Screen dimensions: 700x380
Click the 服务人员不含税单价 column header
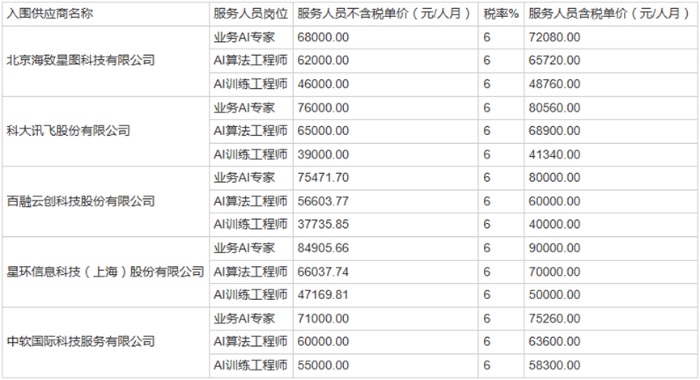pos(386,14)
